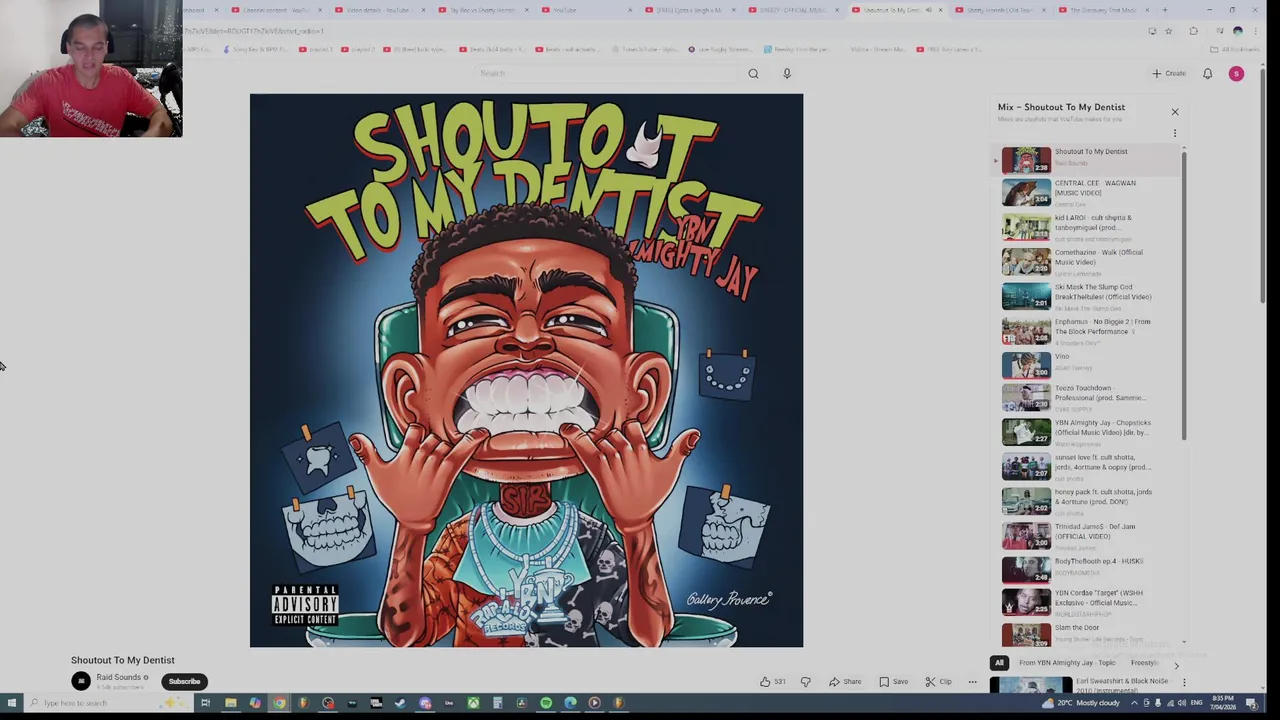The image size is (1280, 720).
Task: Select the Freestyle filter chip
Action: tap(1146, 663)
